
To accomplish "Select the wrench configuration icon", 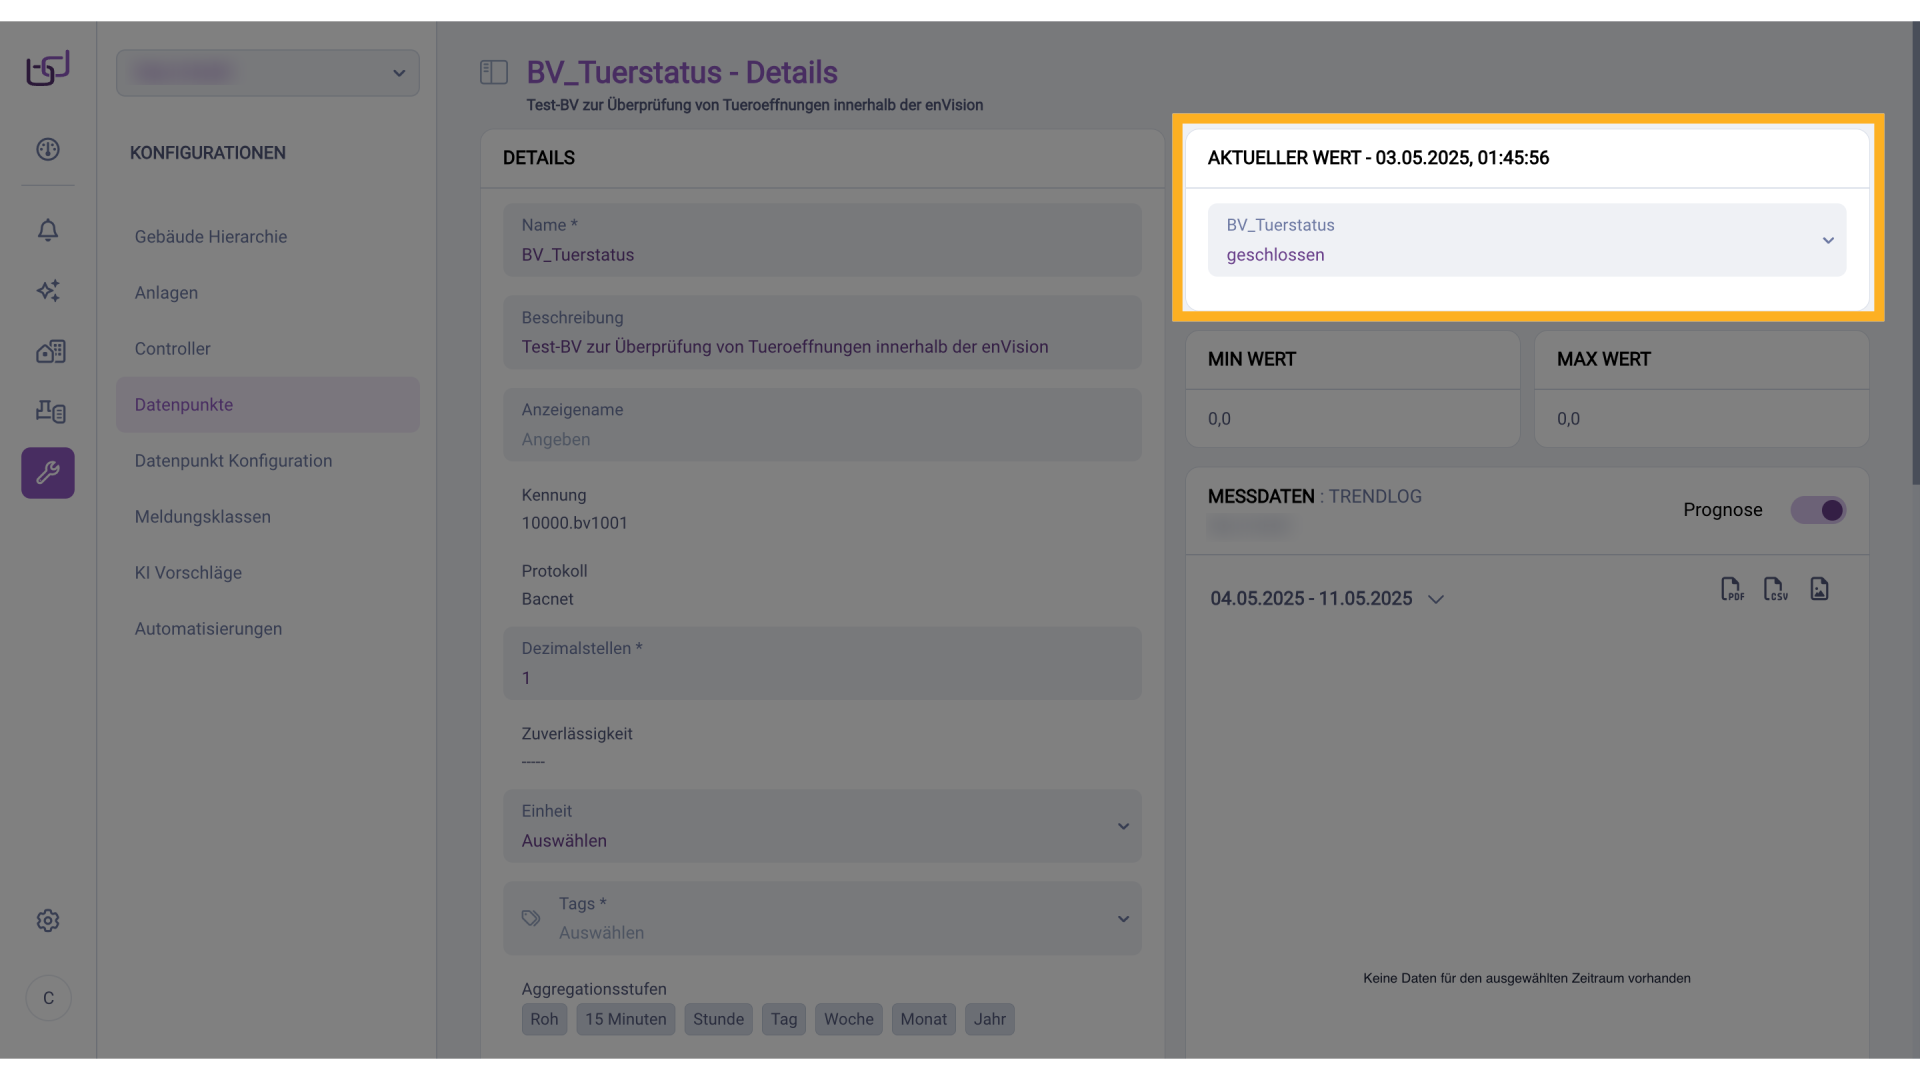I will click(48, 473).
